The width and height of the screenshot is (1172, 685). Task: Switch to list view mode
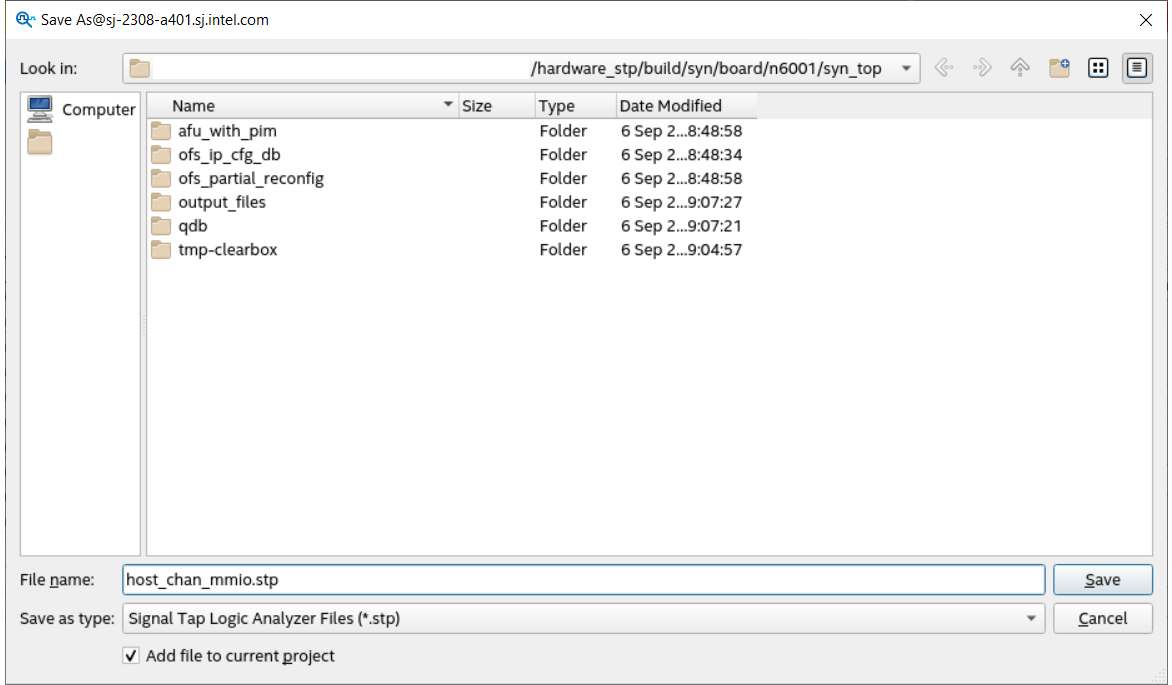(x=1098, y=68)
